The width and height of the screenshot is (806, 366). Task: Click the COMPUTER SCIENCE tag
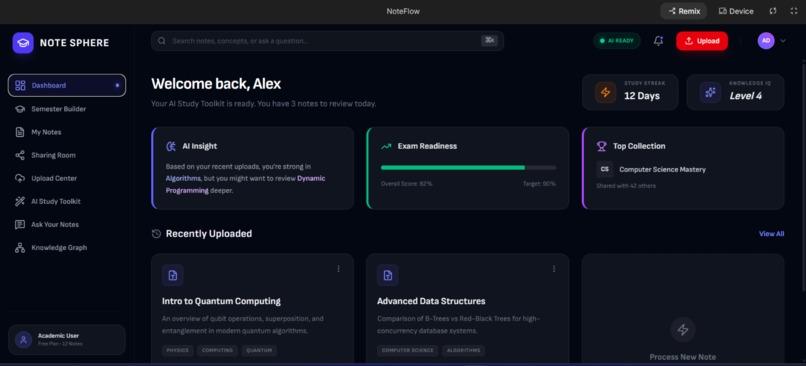[408, 351]
